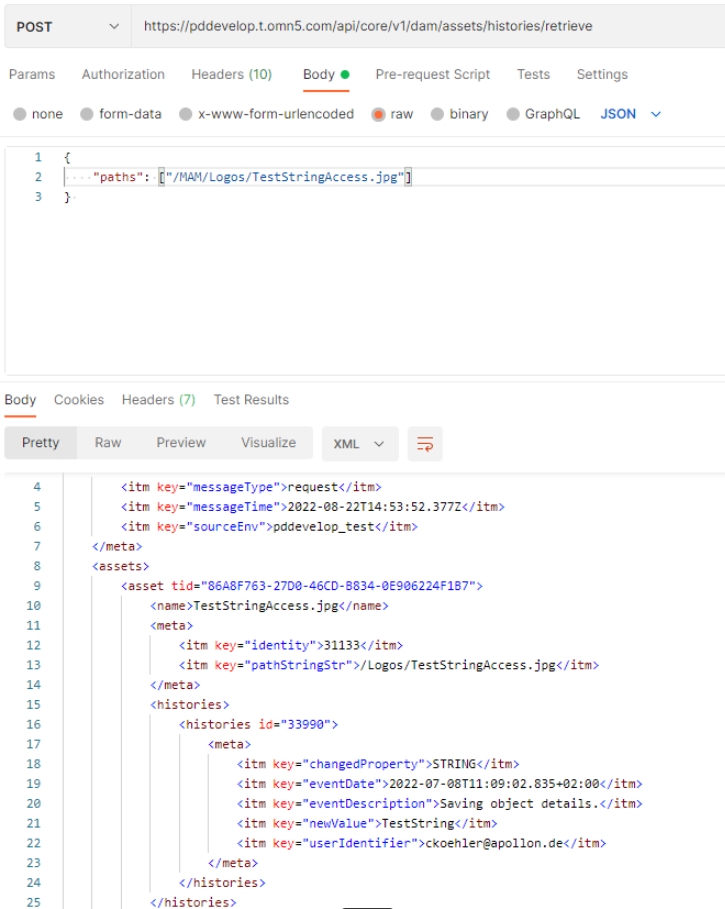
Task: View the Test Results tab
Action: pyautogui.click(x=251, y=400)
